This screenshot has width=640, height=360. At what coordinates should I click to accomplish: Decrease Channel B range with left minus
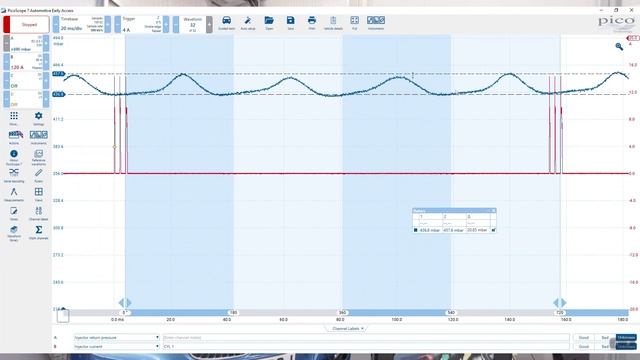[7, 62]
